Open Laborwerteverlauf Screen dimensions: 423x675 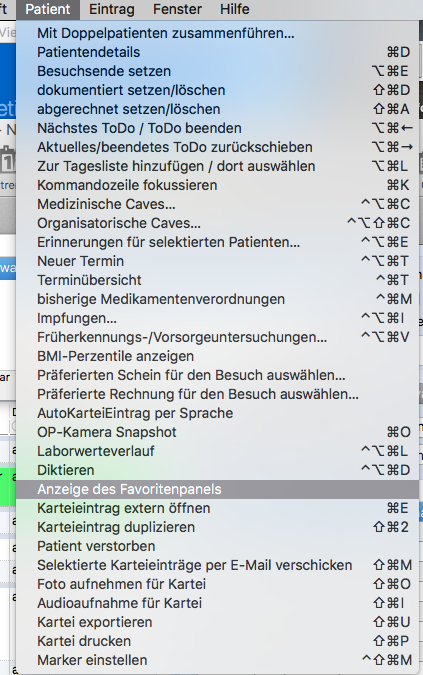tap(217, 451)
